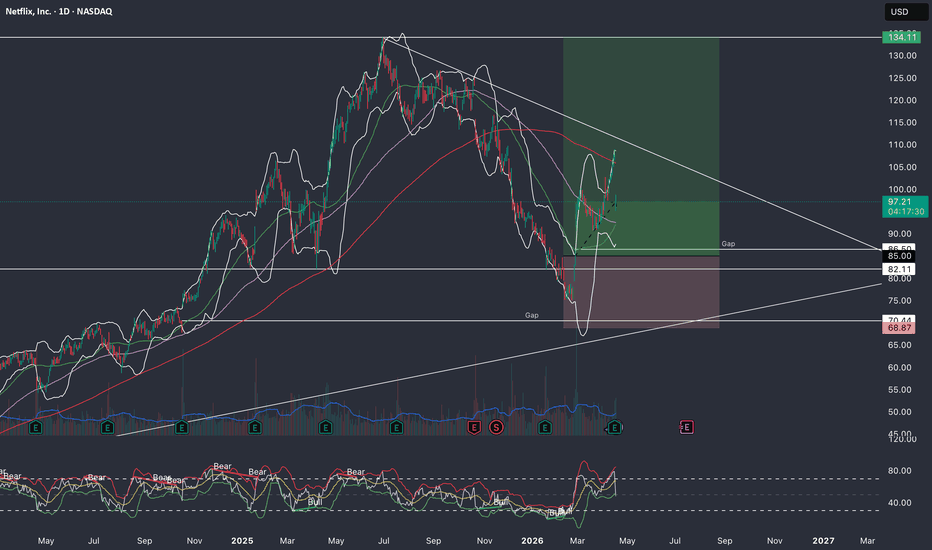The image size is (932, 550).
Task: Click the earnings E marker just after 2026 label
Action: 545,427
